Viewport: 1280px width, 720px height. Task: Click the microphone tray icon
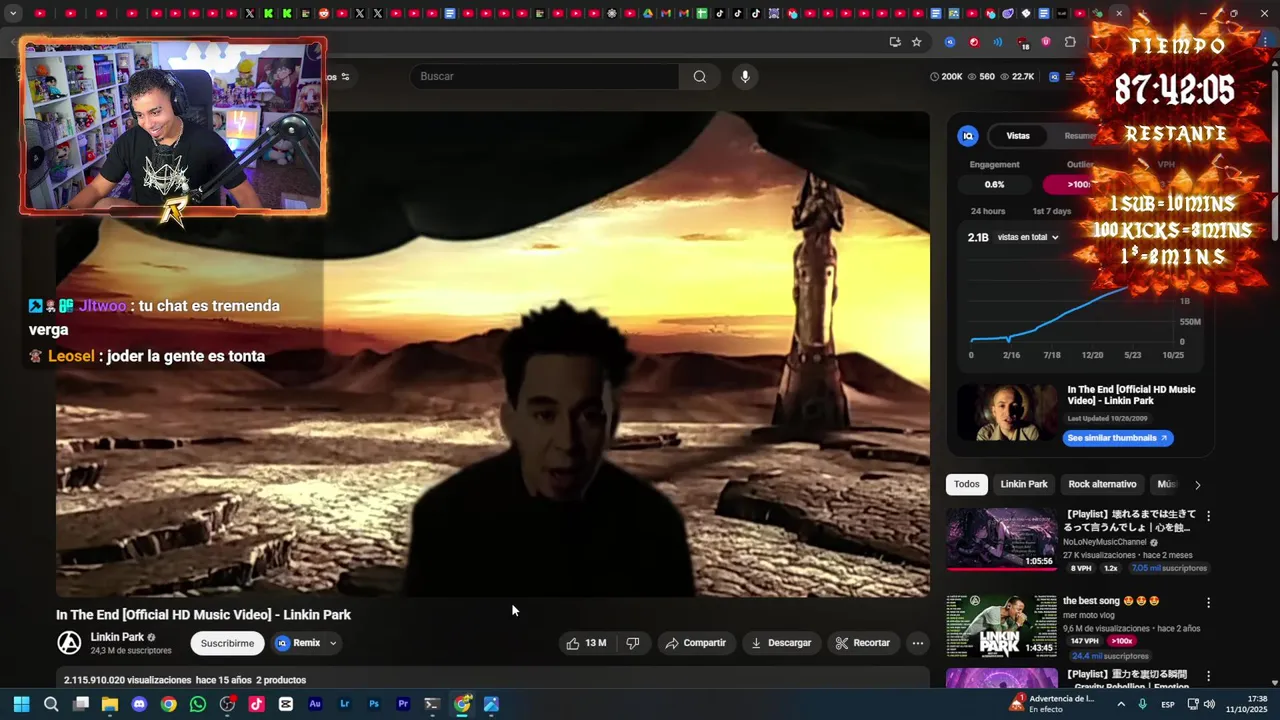click(x=1142, y=704)
